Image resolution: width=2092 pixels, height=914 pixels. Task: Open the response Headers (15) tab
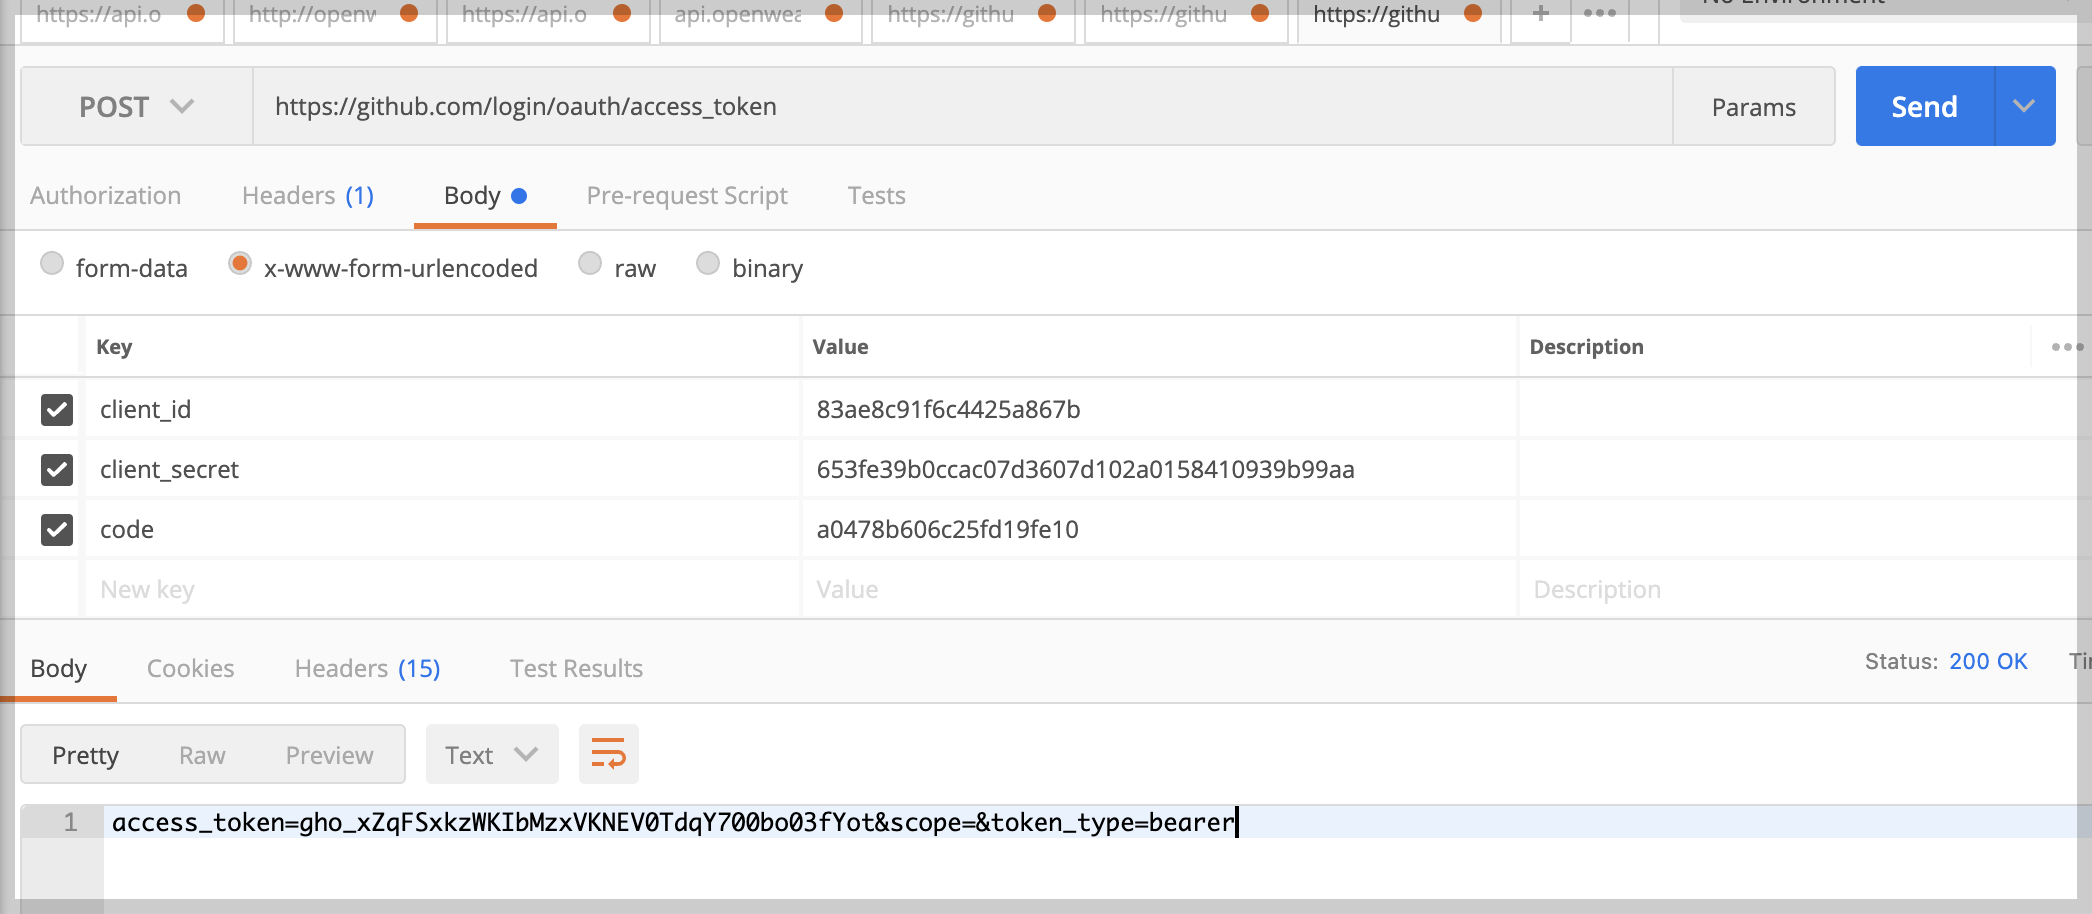point(367,668)
